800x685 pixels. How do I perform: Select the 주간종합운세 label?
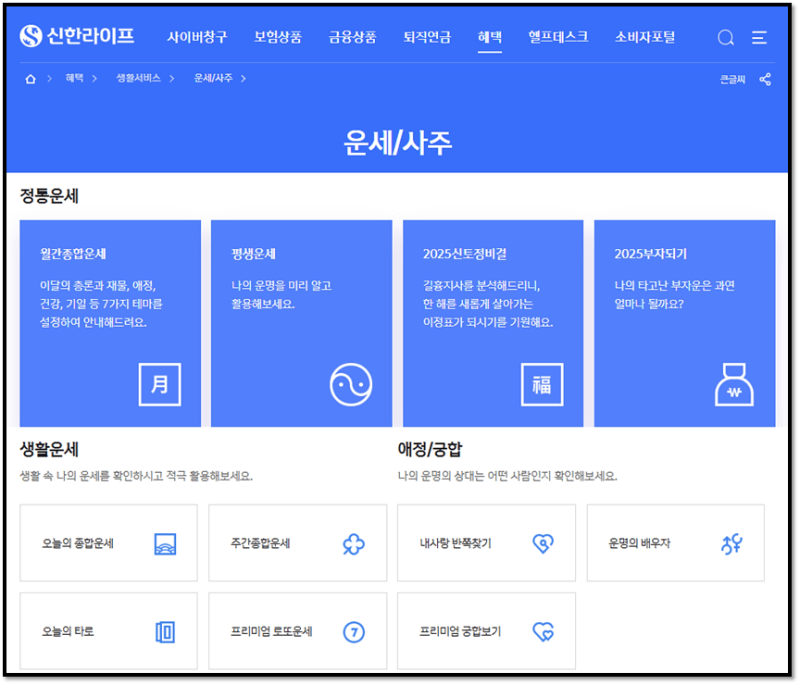[x=260, y=544]
